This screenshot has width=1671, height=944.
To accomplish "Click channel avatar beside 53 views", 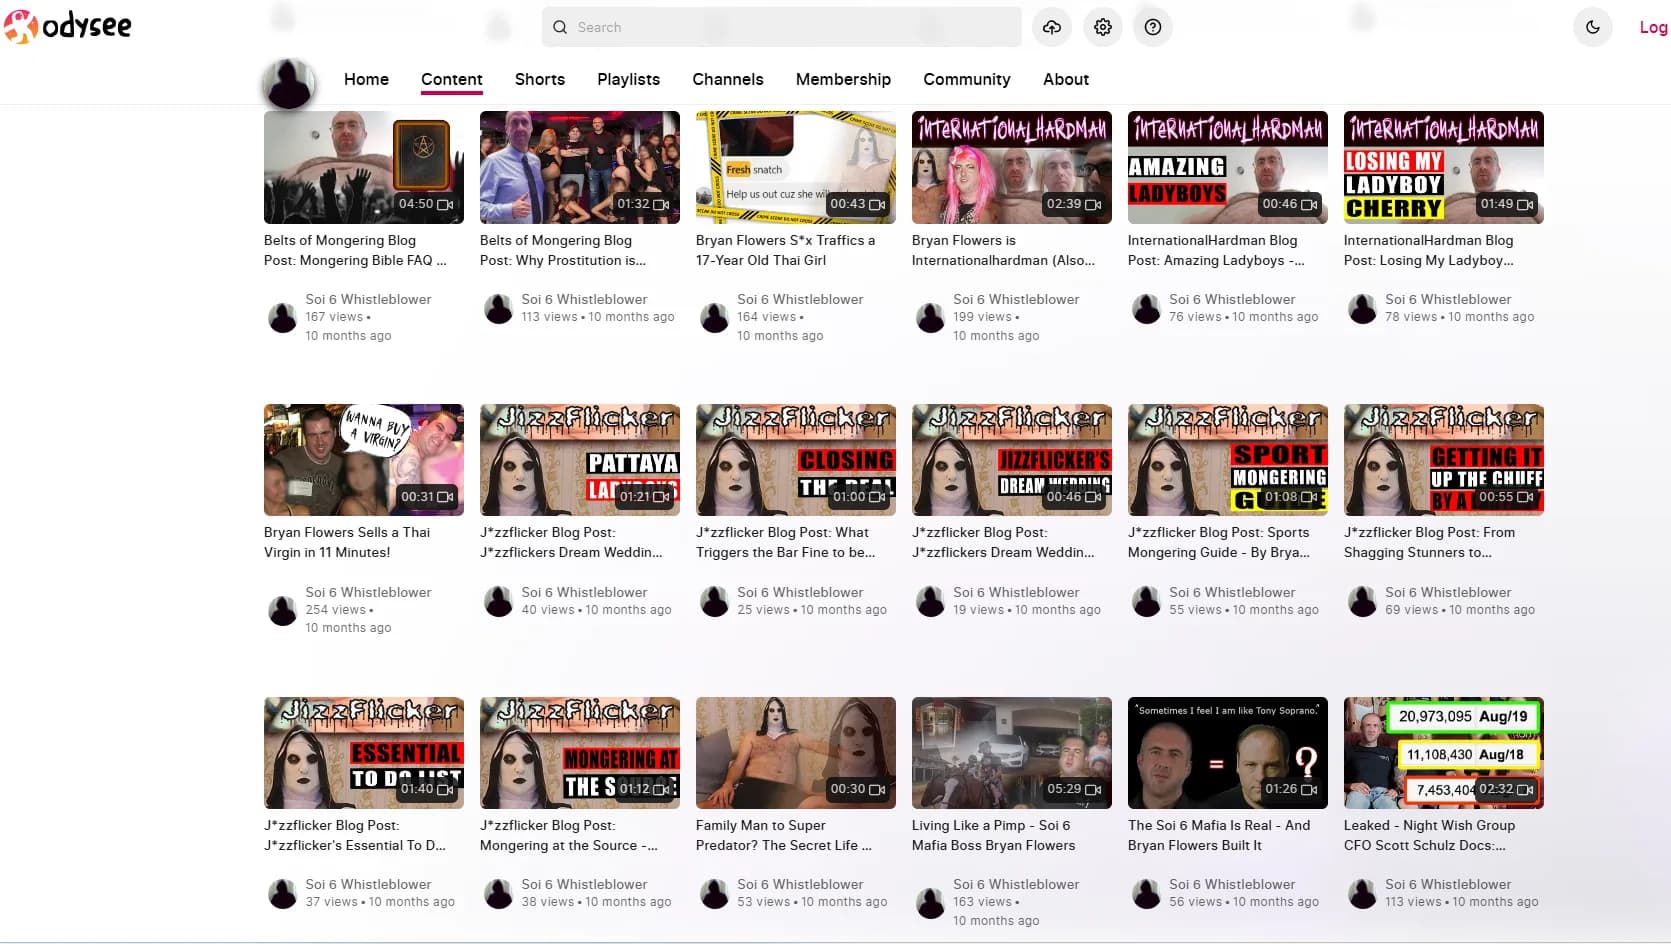I will (715, 893).
